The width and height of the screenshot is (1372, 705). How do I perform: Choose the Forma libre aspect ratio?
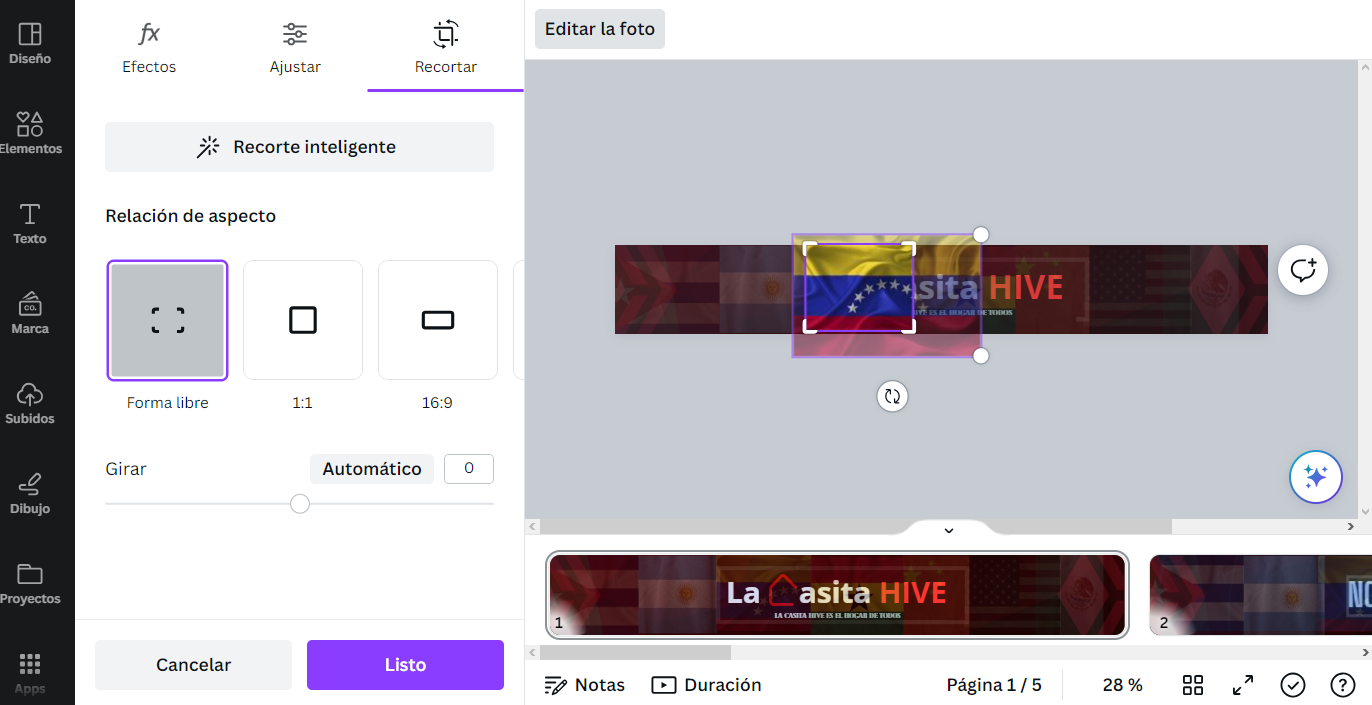click(x=167, y=320)
